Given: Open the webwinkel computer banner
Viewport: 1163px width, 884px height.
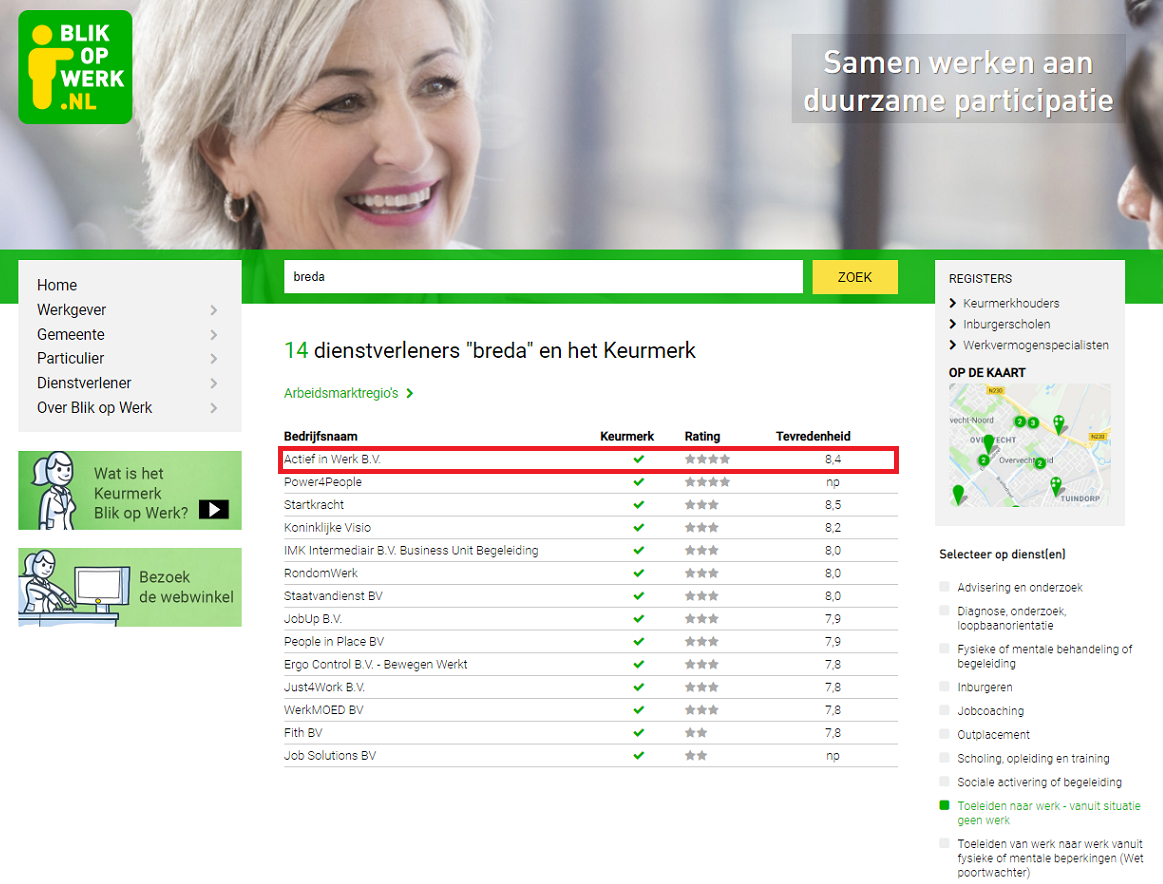Looking at the screenshot, I should [x=129, y=587].
